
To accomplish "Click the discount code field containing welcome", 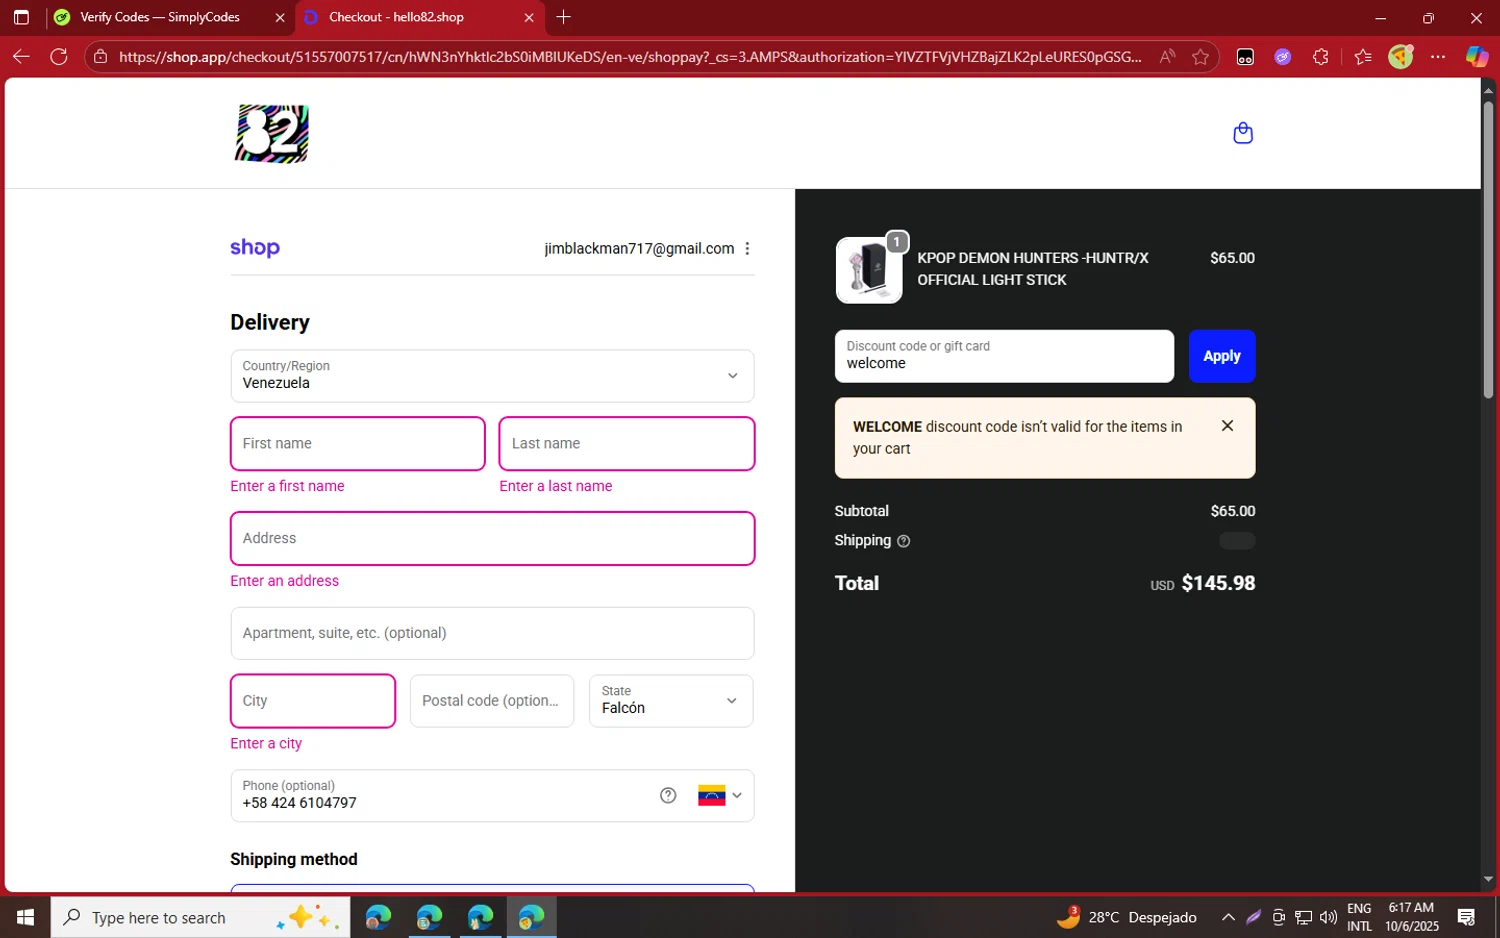I will 1004,356.
